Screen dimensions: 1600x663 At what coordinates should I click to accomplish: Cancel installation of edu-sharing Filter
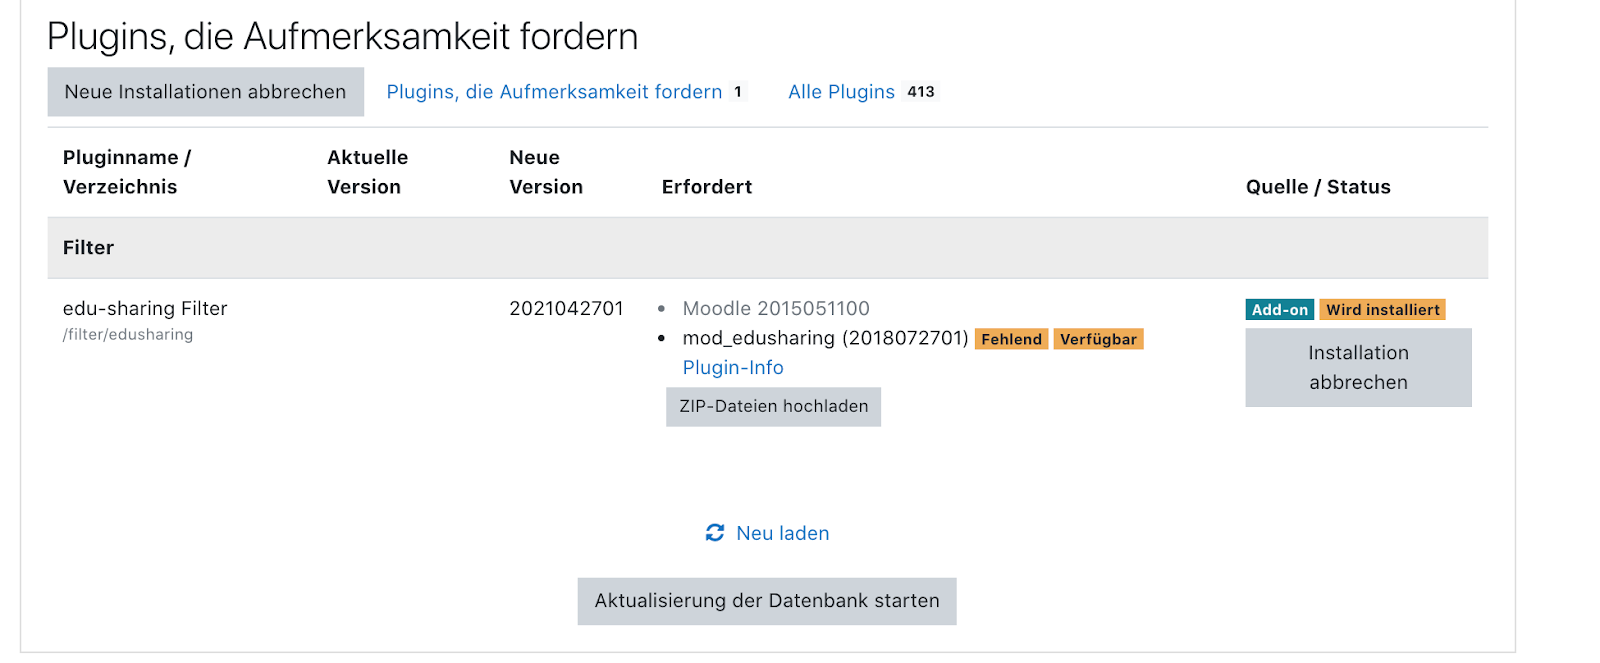pyautogui.click(x=1358, y=368)
